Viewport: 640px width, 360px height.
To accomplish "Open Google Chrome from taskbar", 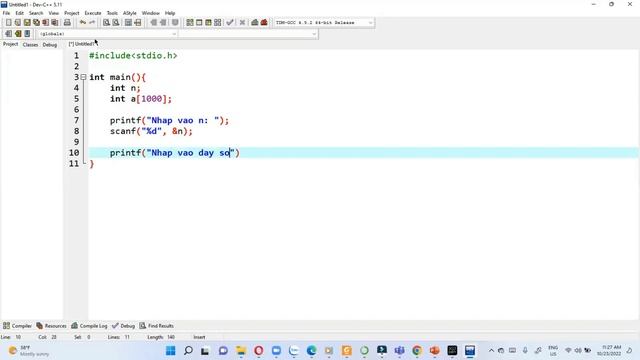I will point(417,350).
